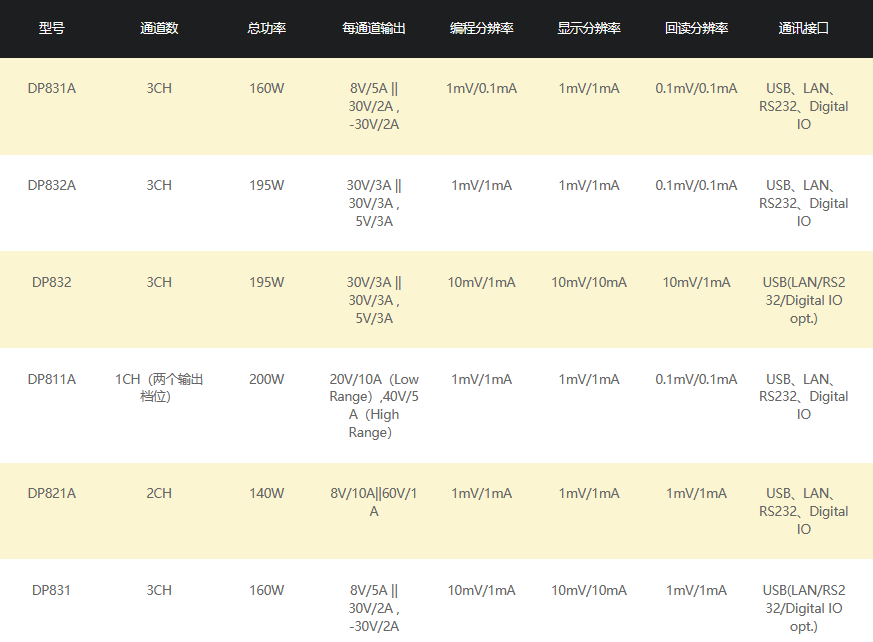Click the 显示分辨率 column header
Viewport: 873px width, 642px height.
tap(589, 28)
